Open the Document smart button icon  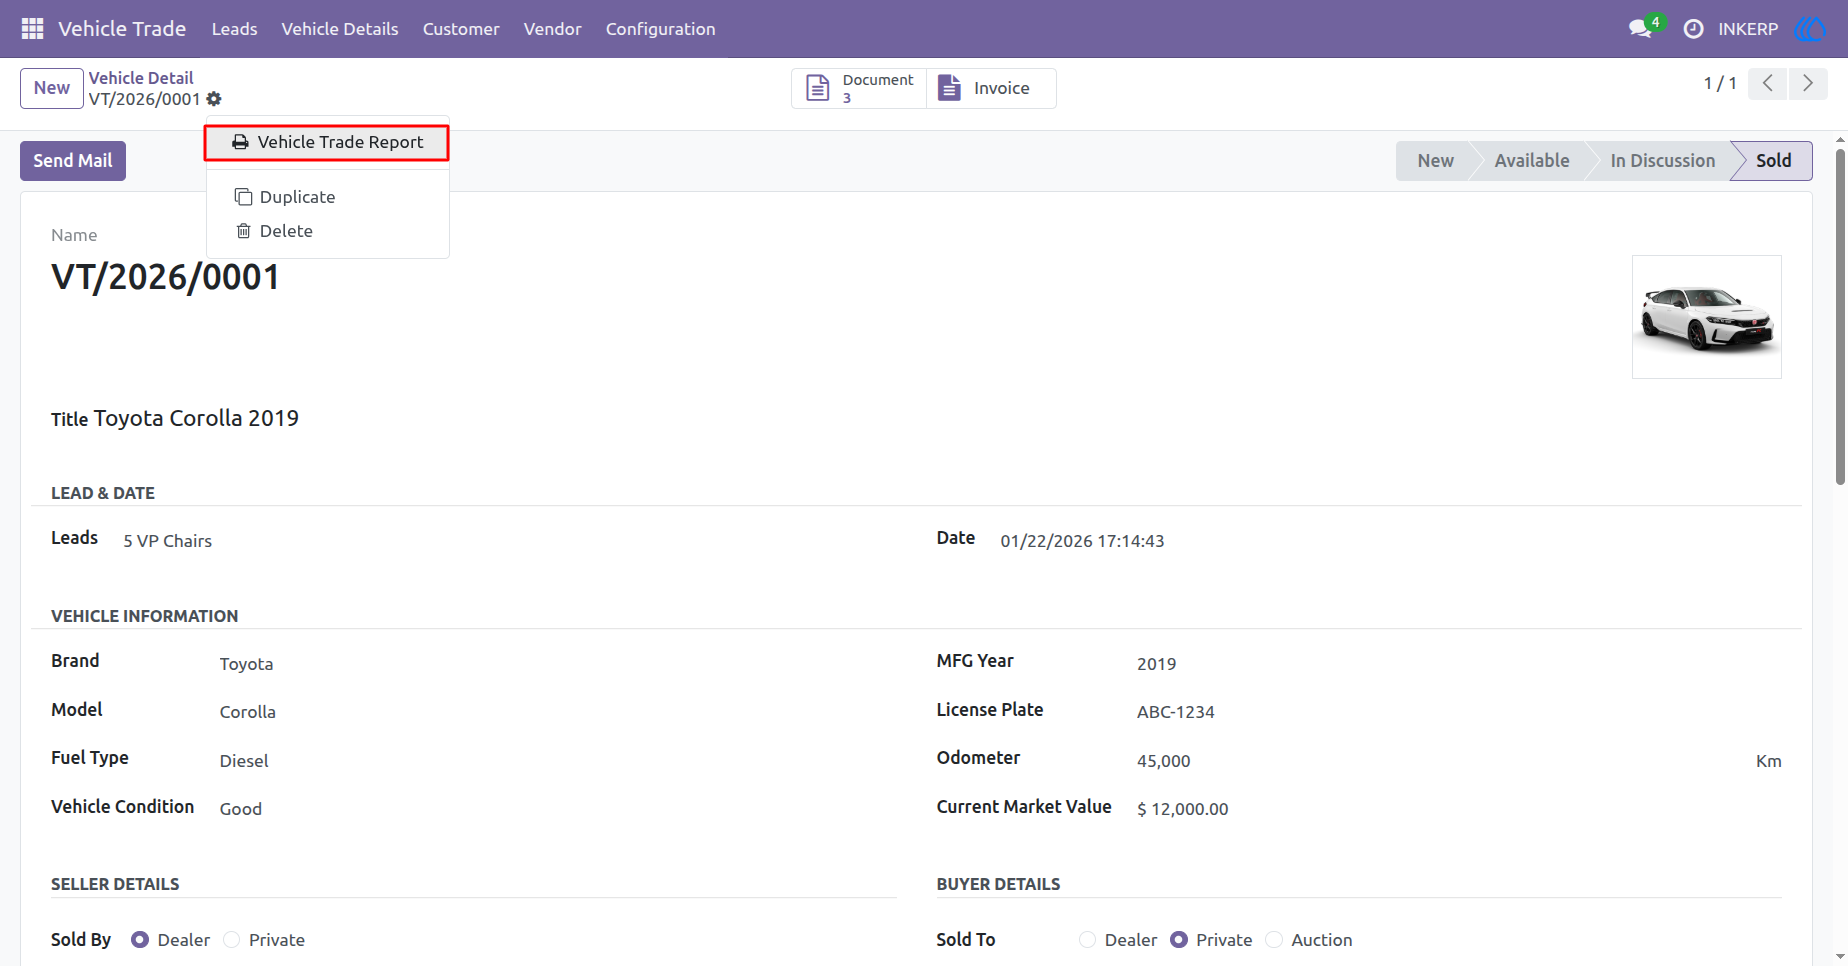818,88
